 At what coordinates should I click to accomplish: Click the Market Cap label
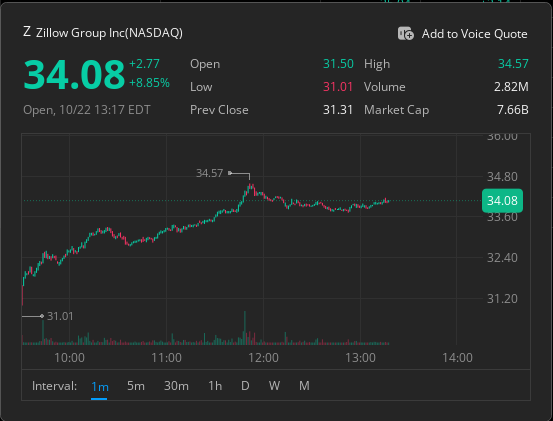point(396,110)
